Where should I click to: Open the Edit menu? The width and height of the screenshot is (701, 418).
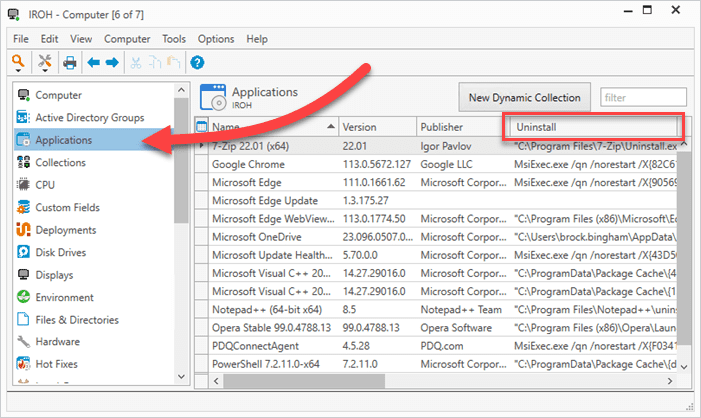[49, 39]
